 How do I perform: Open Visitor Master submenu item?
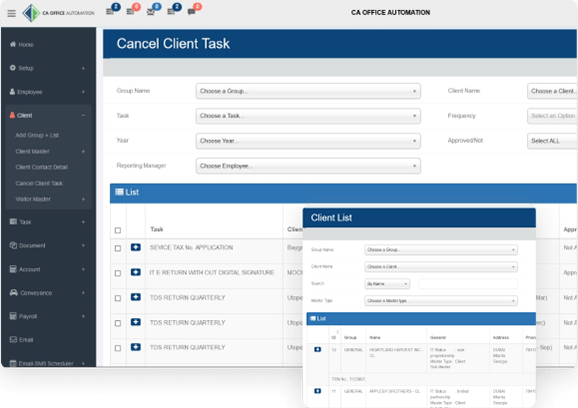33,199
